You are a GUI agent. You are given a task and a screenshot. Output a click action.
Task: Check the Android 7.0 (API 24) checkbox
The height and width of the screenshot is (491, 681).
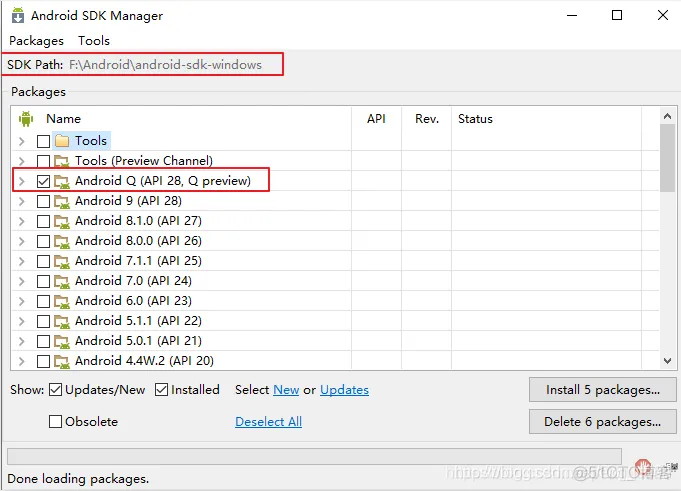[x=43, y=281]
